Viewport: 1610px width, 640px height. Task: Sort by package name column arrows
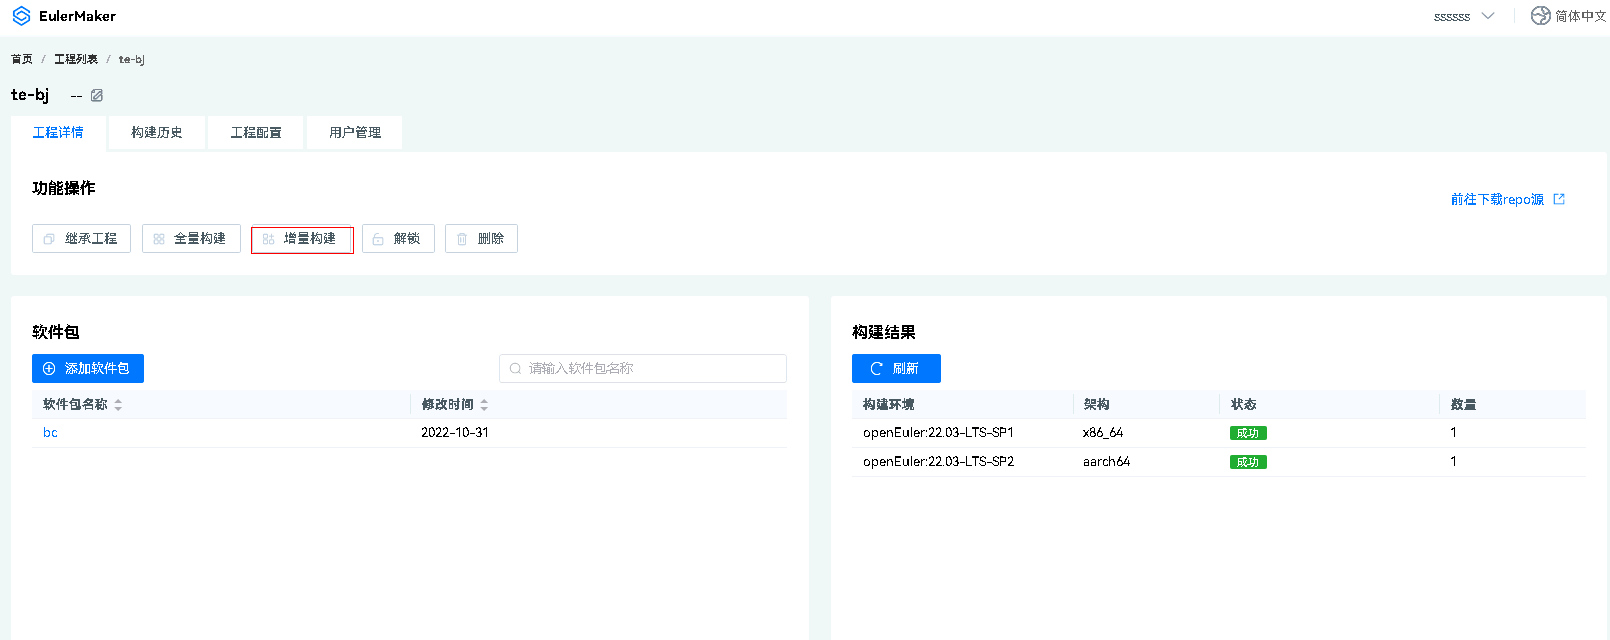[118, 405]
